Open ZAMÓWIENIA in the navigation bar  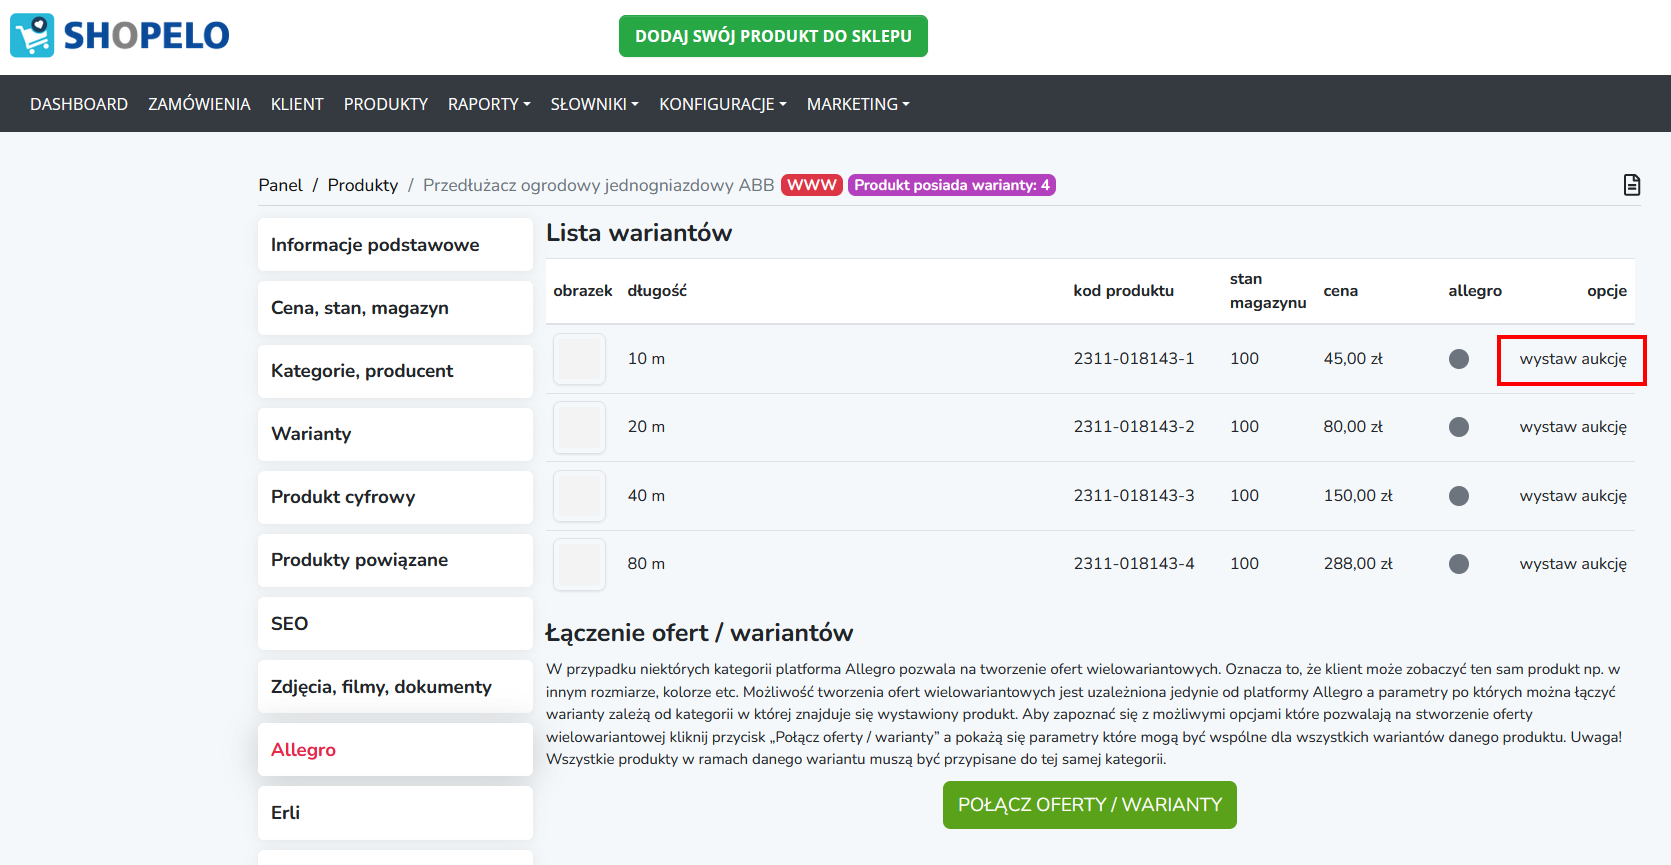tap(199, 104)
